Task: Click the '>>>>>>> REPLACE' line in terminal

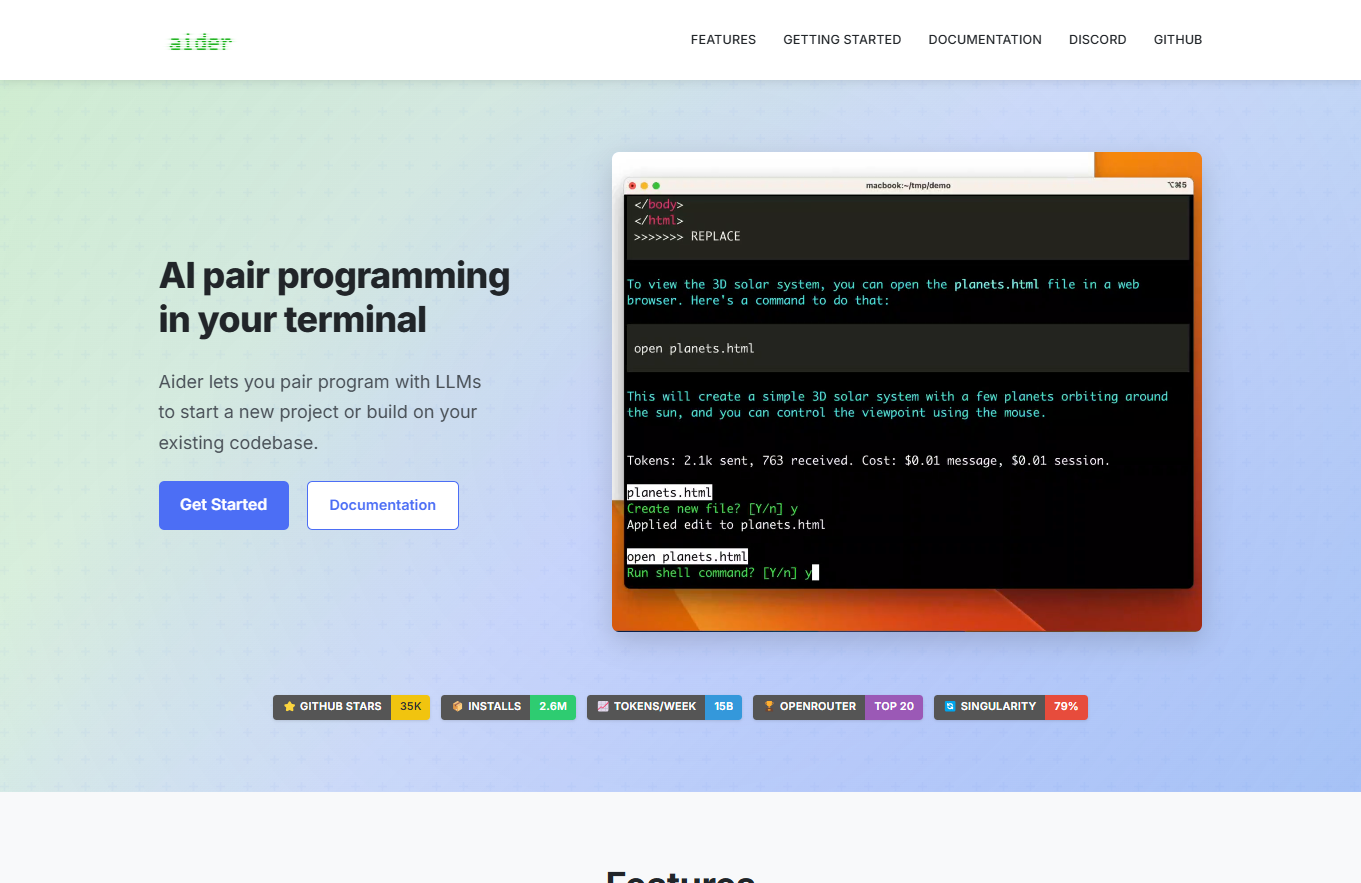Action: coord(687,237)
